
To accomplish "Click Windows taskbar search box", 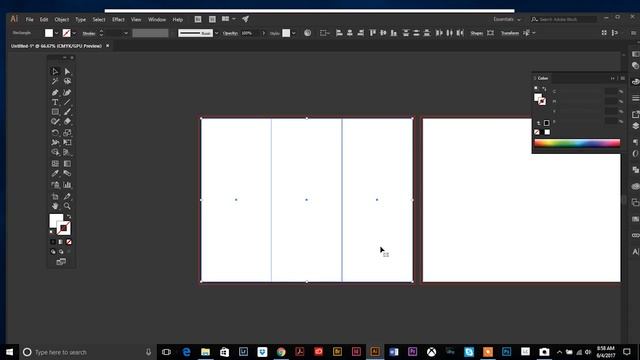I will coord(87,352).
